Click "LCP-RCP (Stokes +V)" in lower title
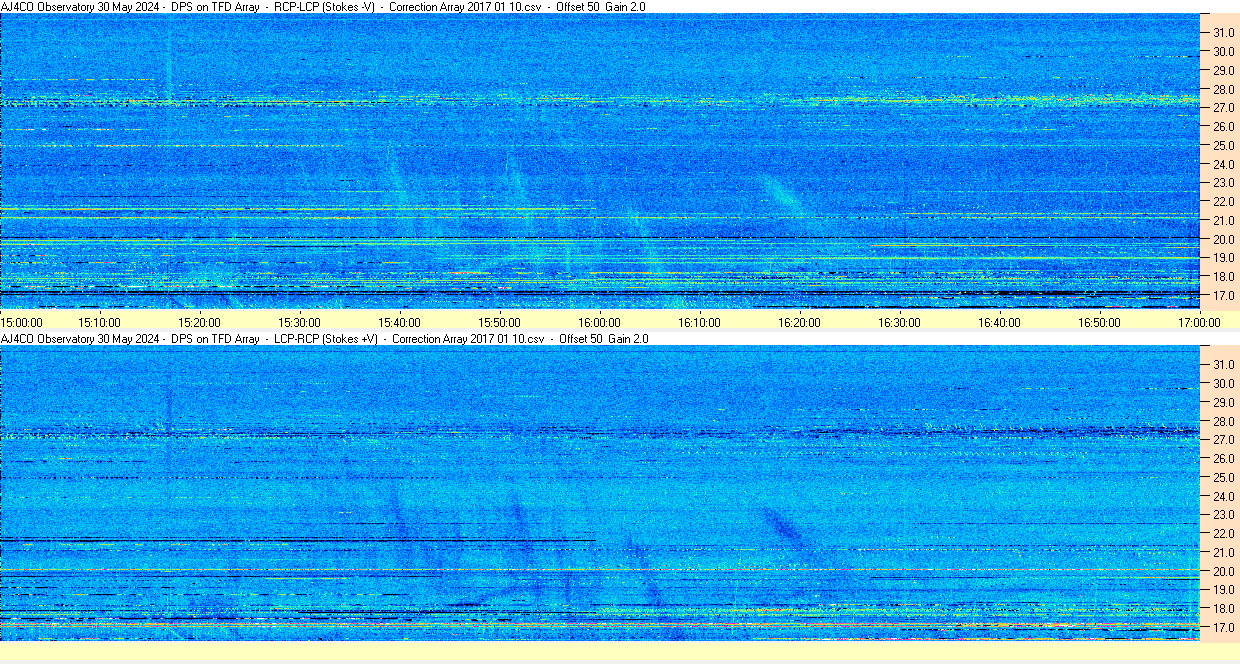 pos(327,339)
